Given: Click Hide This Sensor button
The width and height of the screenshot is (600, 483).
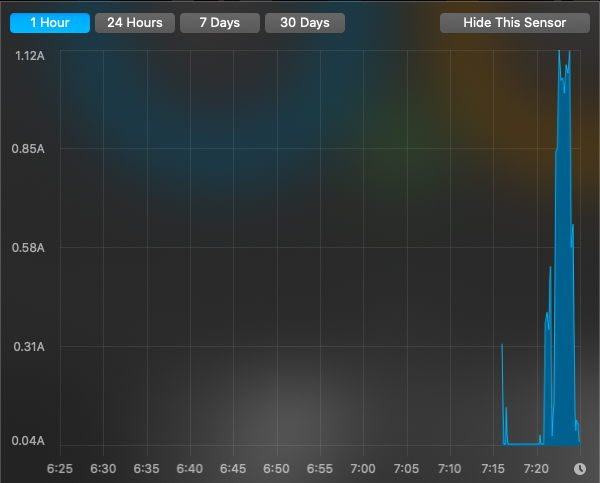Looking at the screenshot, I should (x=515, y=23).
